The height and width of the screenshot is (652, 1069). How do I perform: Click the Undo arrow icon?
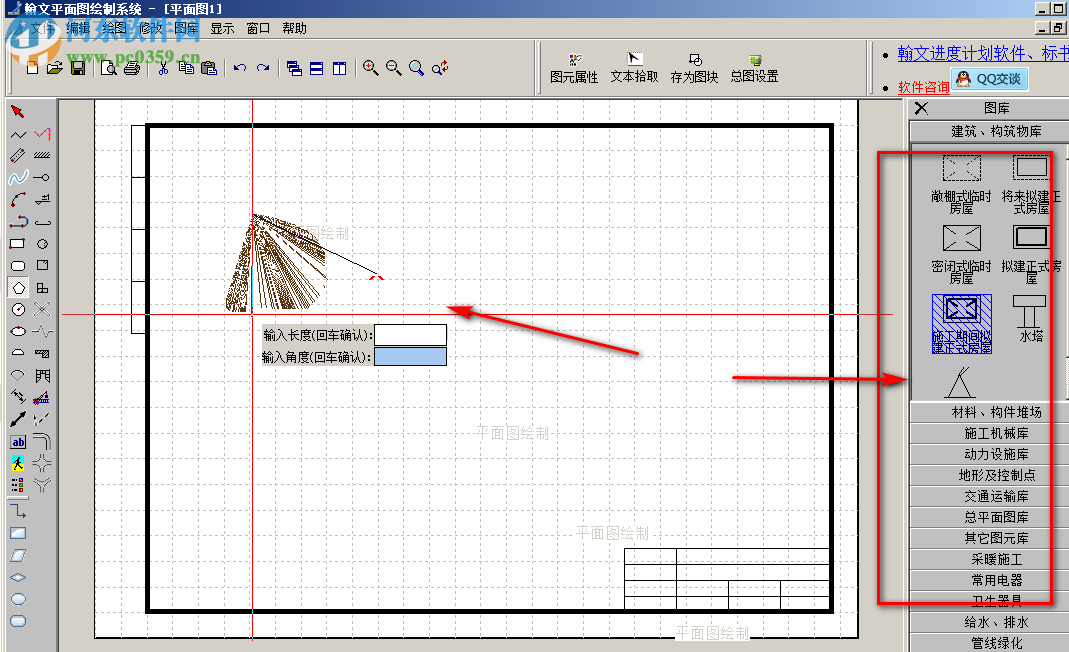[239, 68]
